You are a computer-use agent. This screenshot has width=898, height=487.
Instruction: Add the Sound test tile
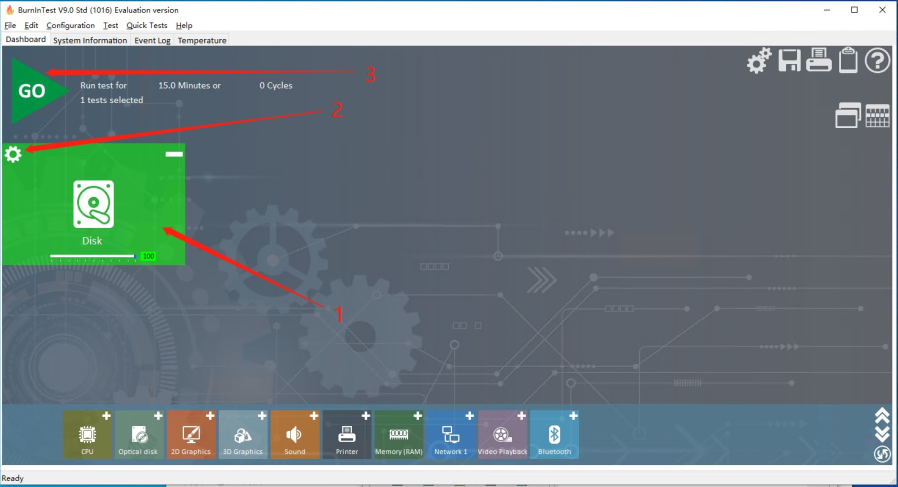click(x=294, y=434)
